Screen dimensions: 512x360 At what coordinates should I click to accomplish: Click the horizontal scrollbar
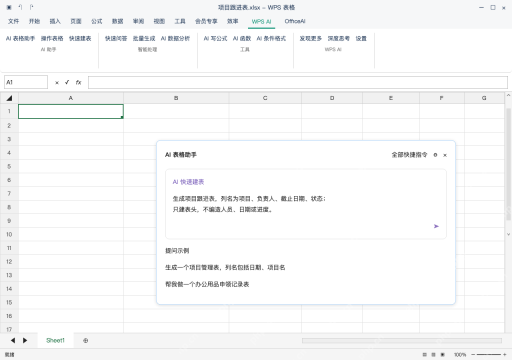coord(402,340)
